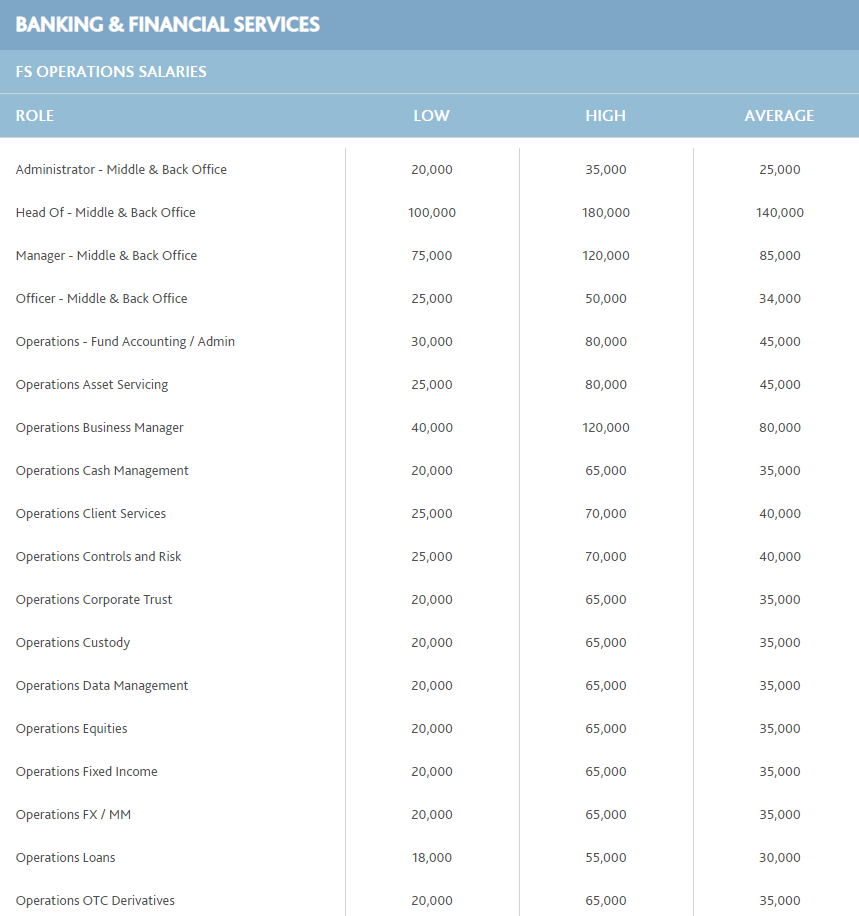Click the 'FS OPERATIONS SALARIES' subheading

(111, 71)
